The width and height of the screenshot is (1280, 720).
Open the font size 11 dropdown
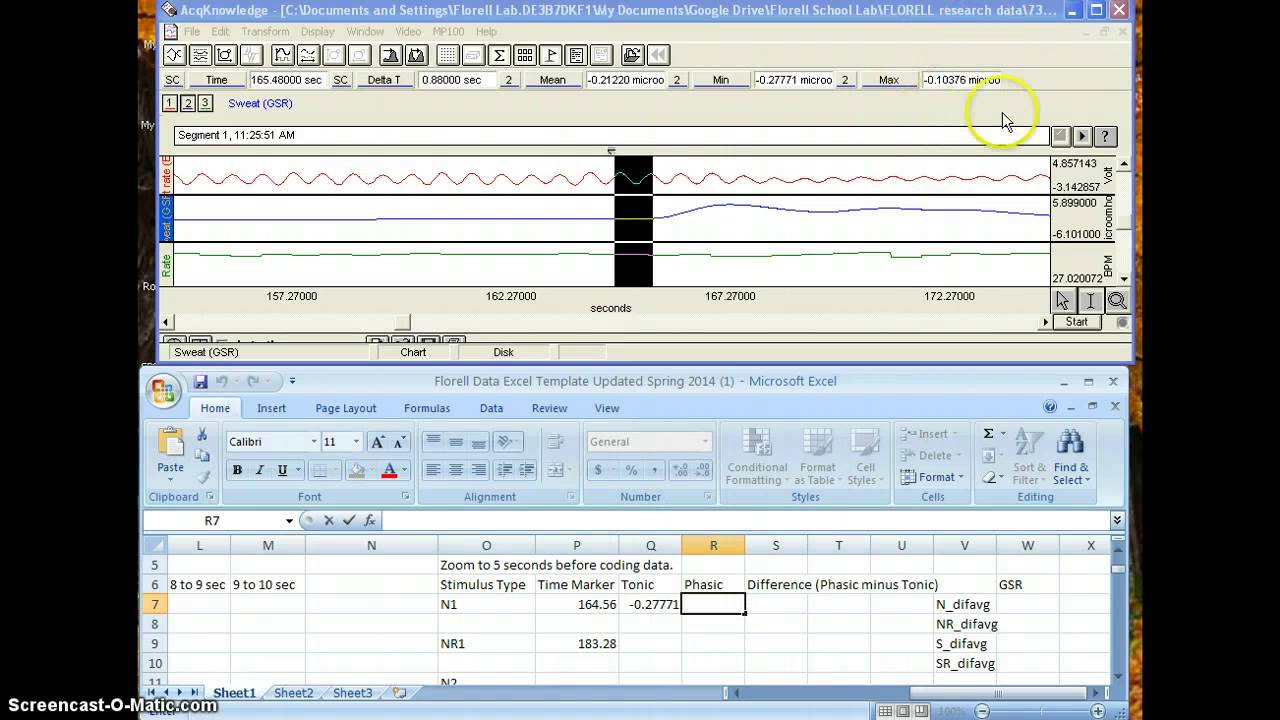(356, 442)
